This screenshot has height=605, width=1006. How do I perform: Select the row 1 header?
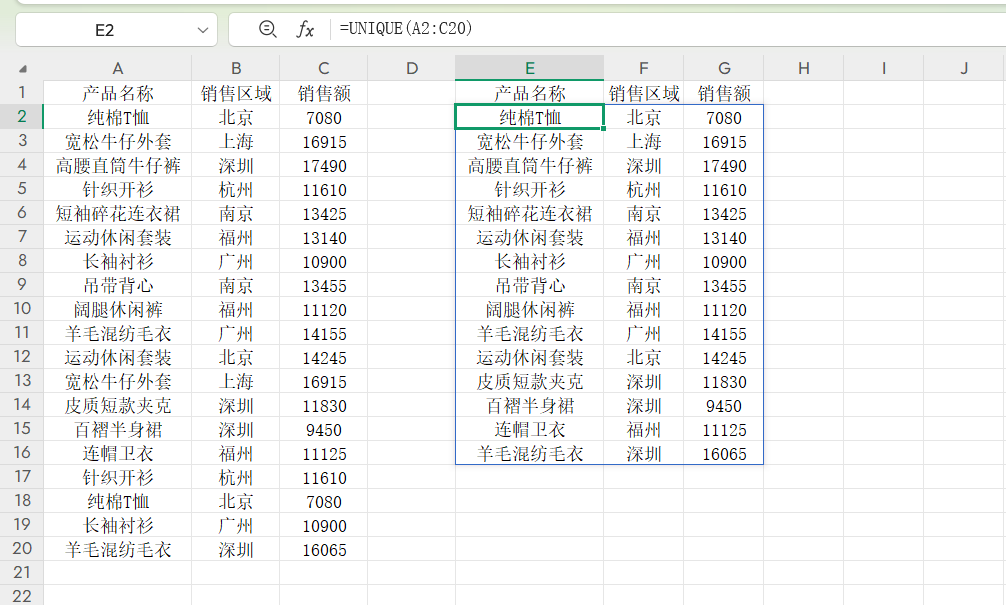pyautogui.click(x=22, y=93)
